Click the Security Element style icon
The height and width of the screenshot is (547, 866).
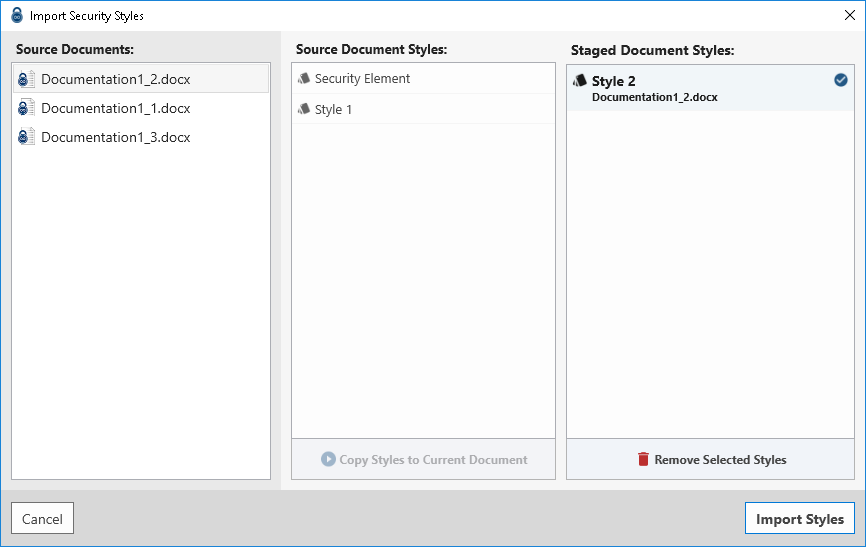tap(304, 78)
